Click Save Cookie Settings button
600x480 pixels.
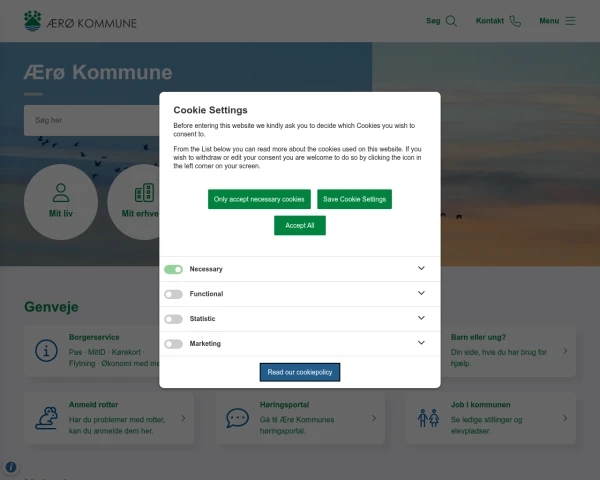point(354,199)
